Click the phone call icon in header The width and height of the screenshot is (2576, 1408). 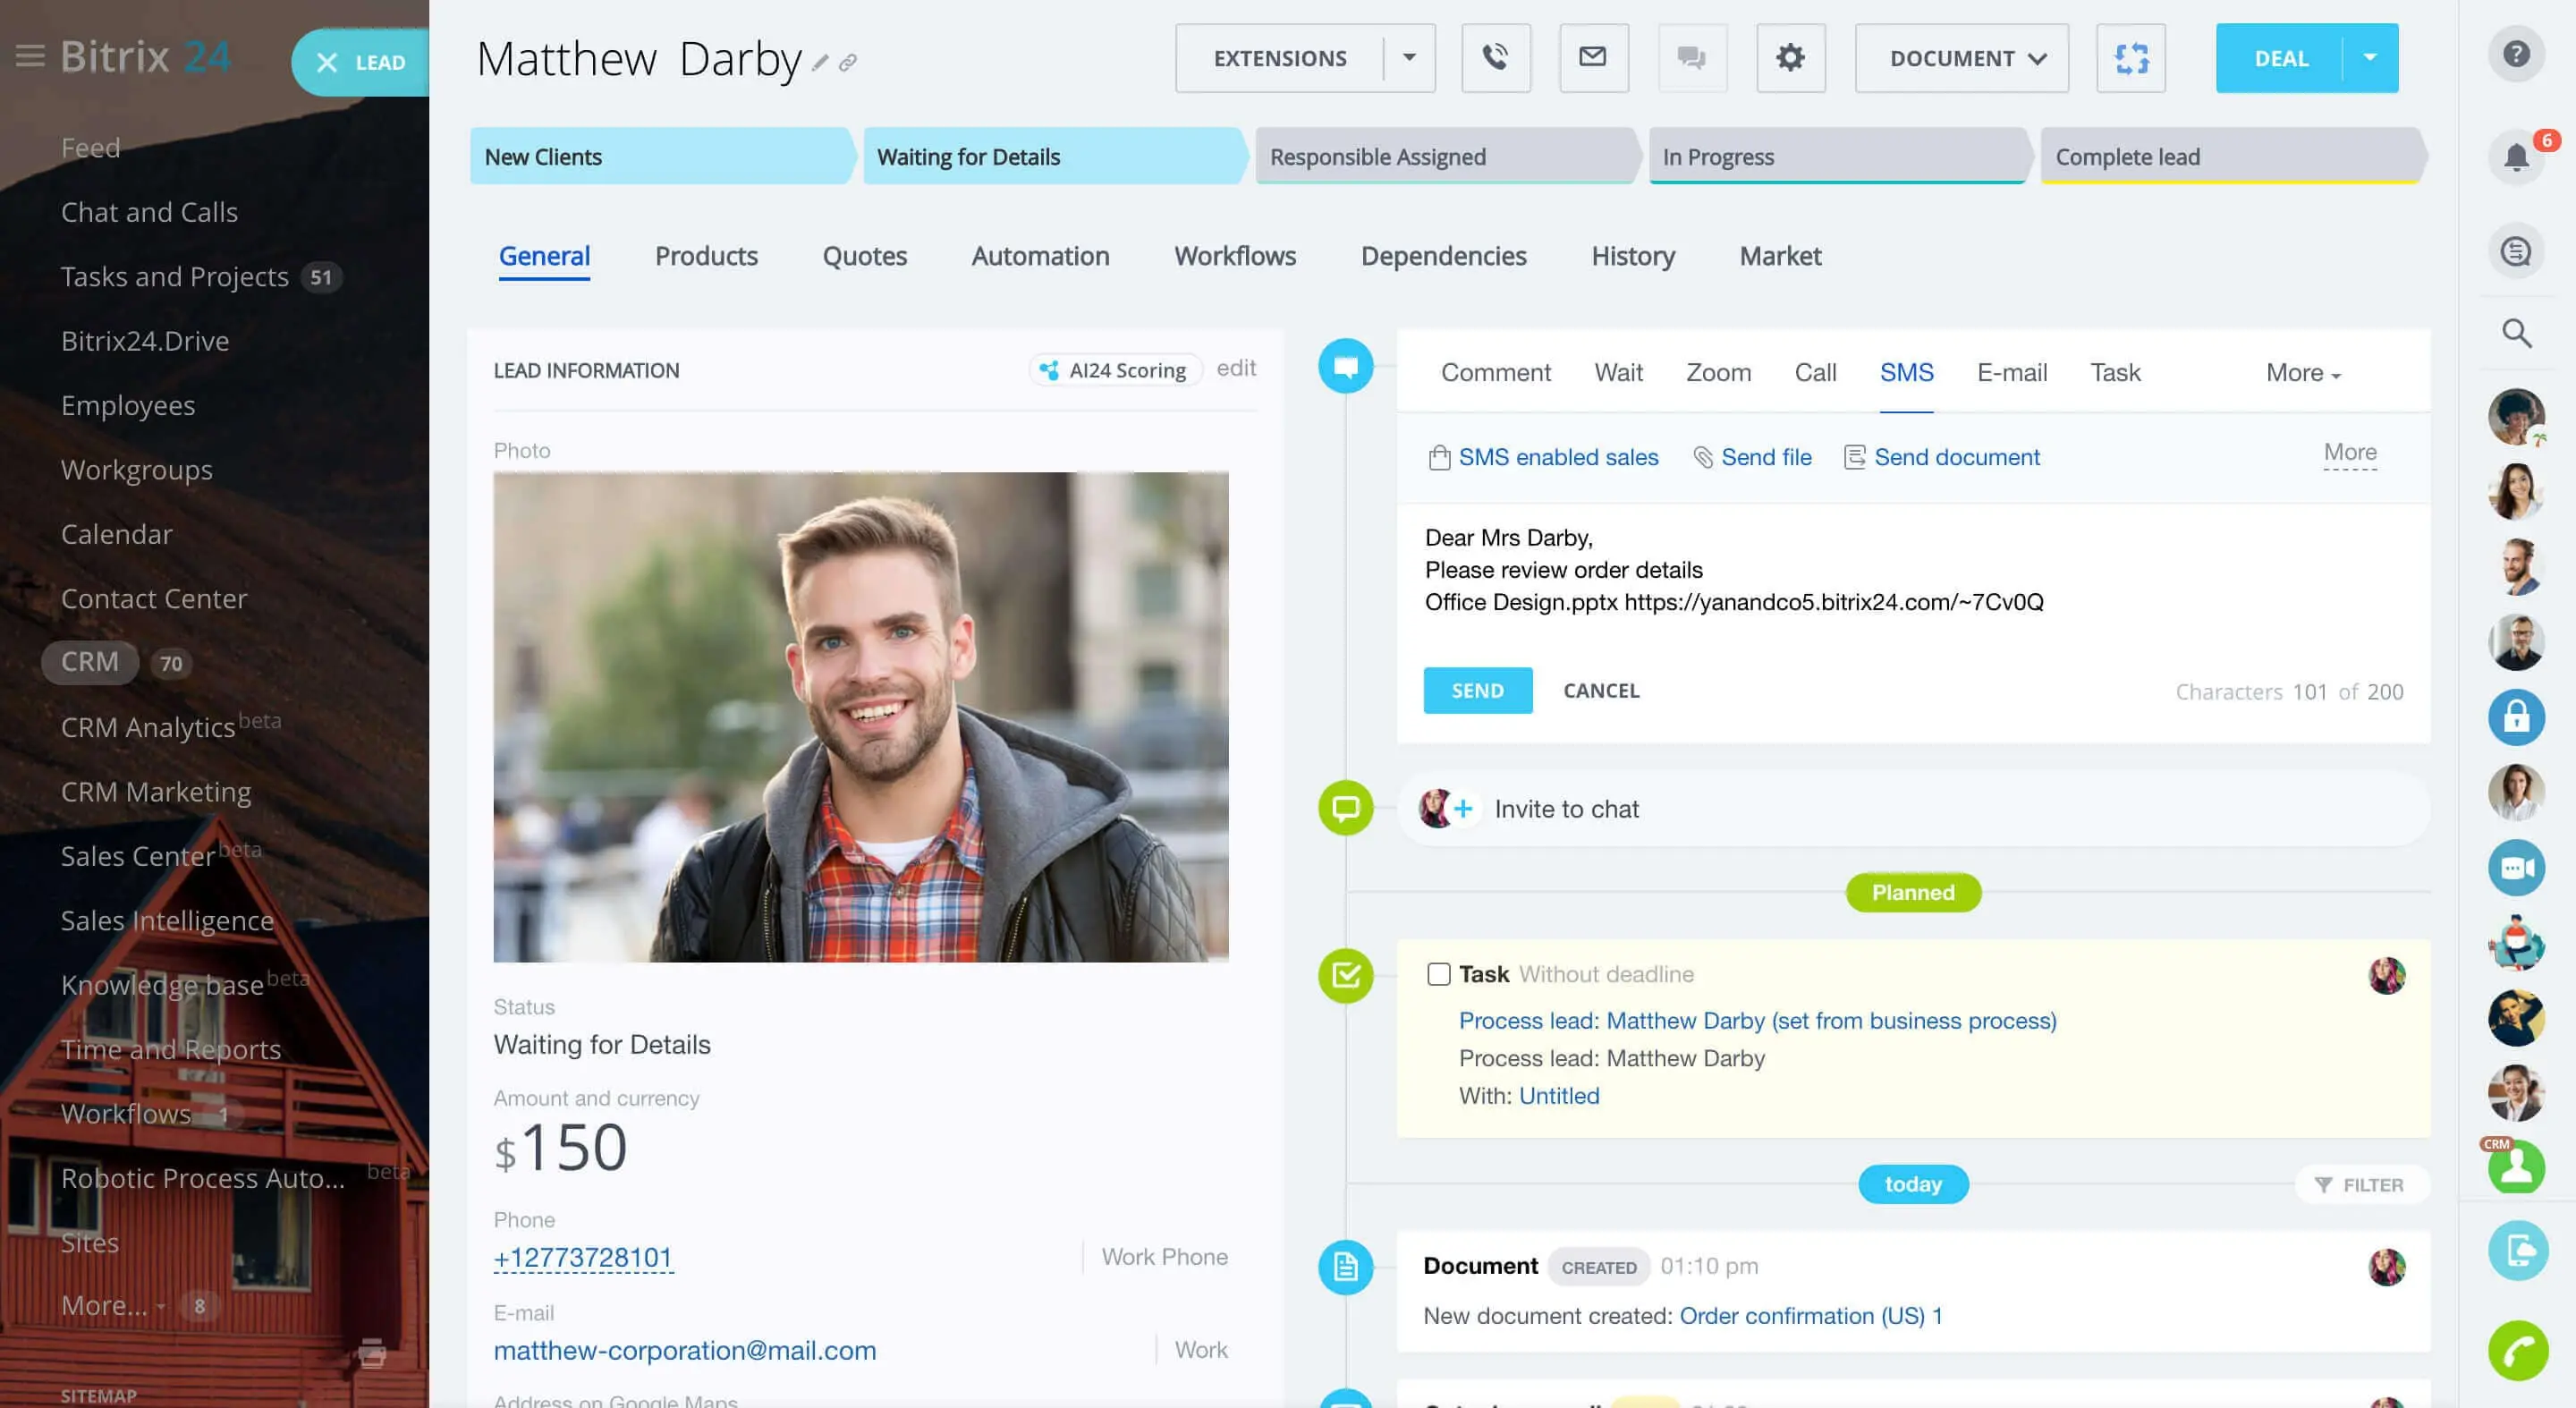pyautogui.click(x=1495, y=58)
